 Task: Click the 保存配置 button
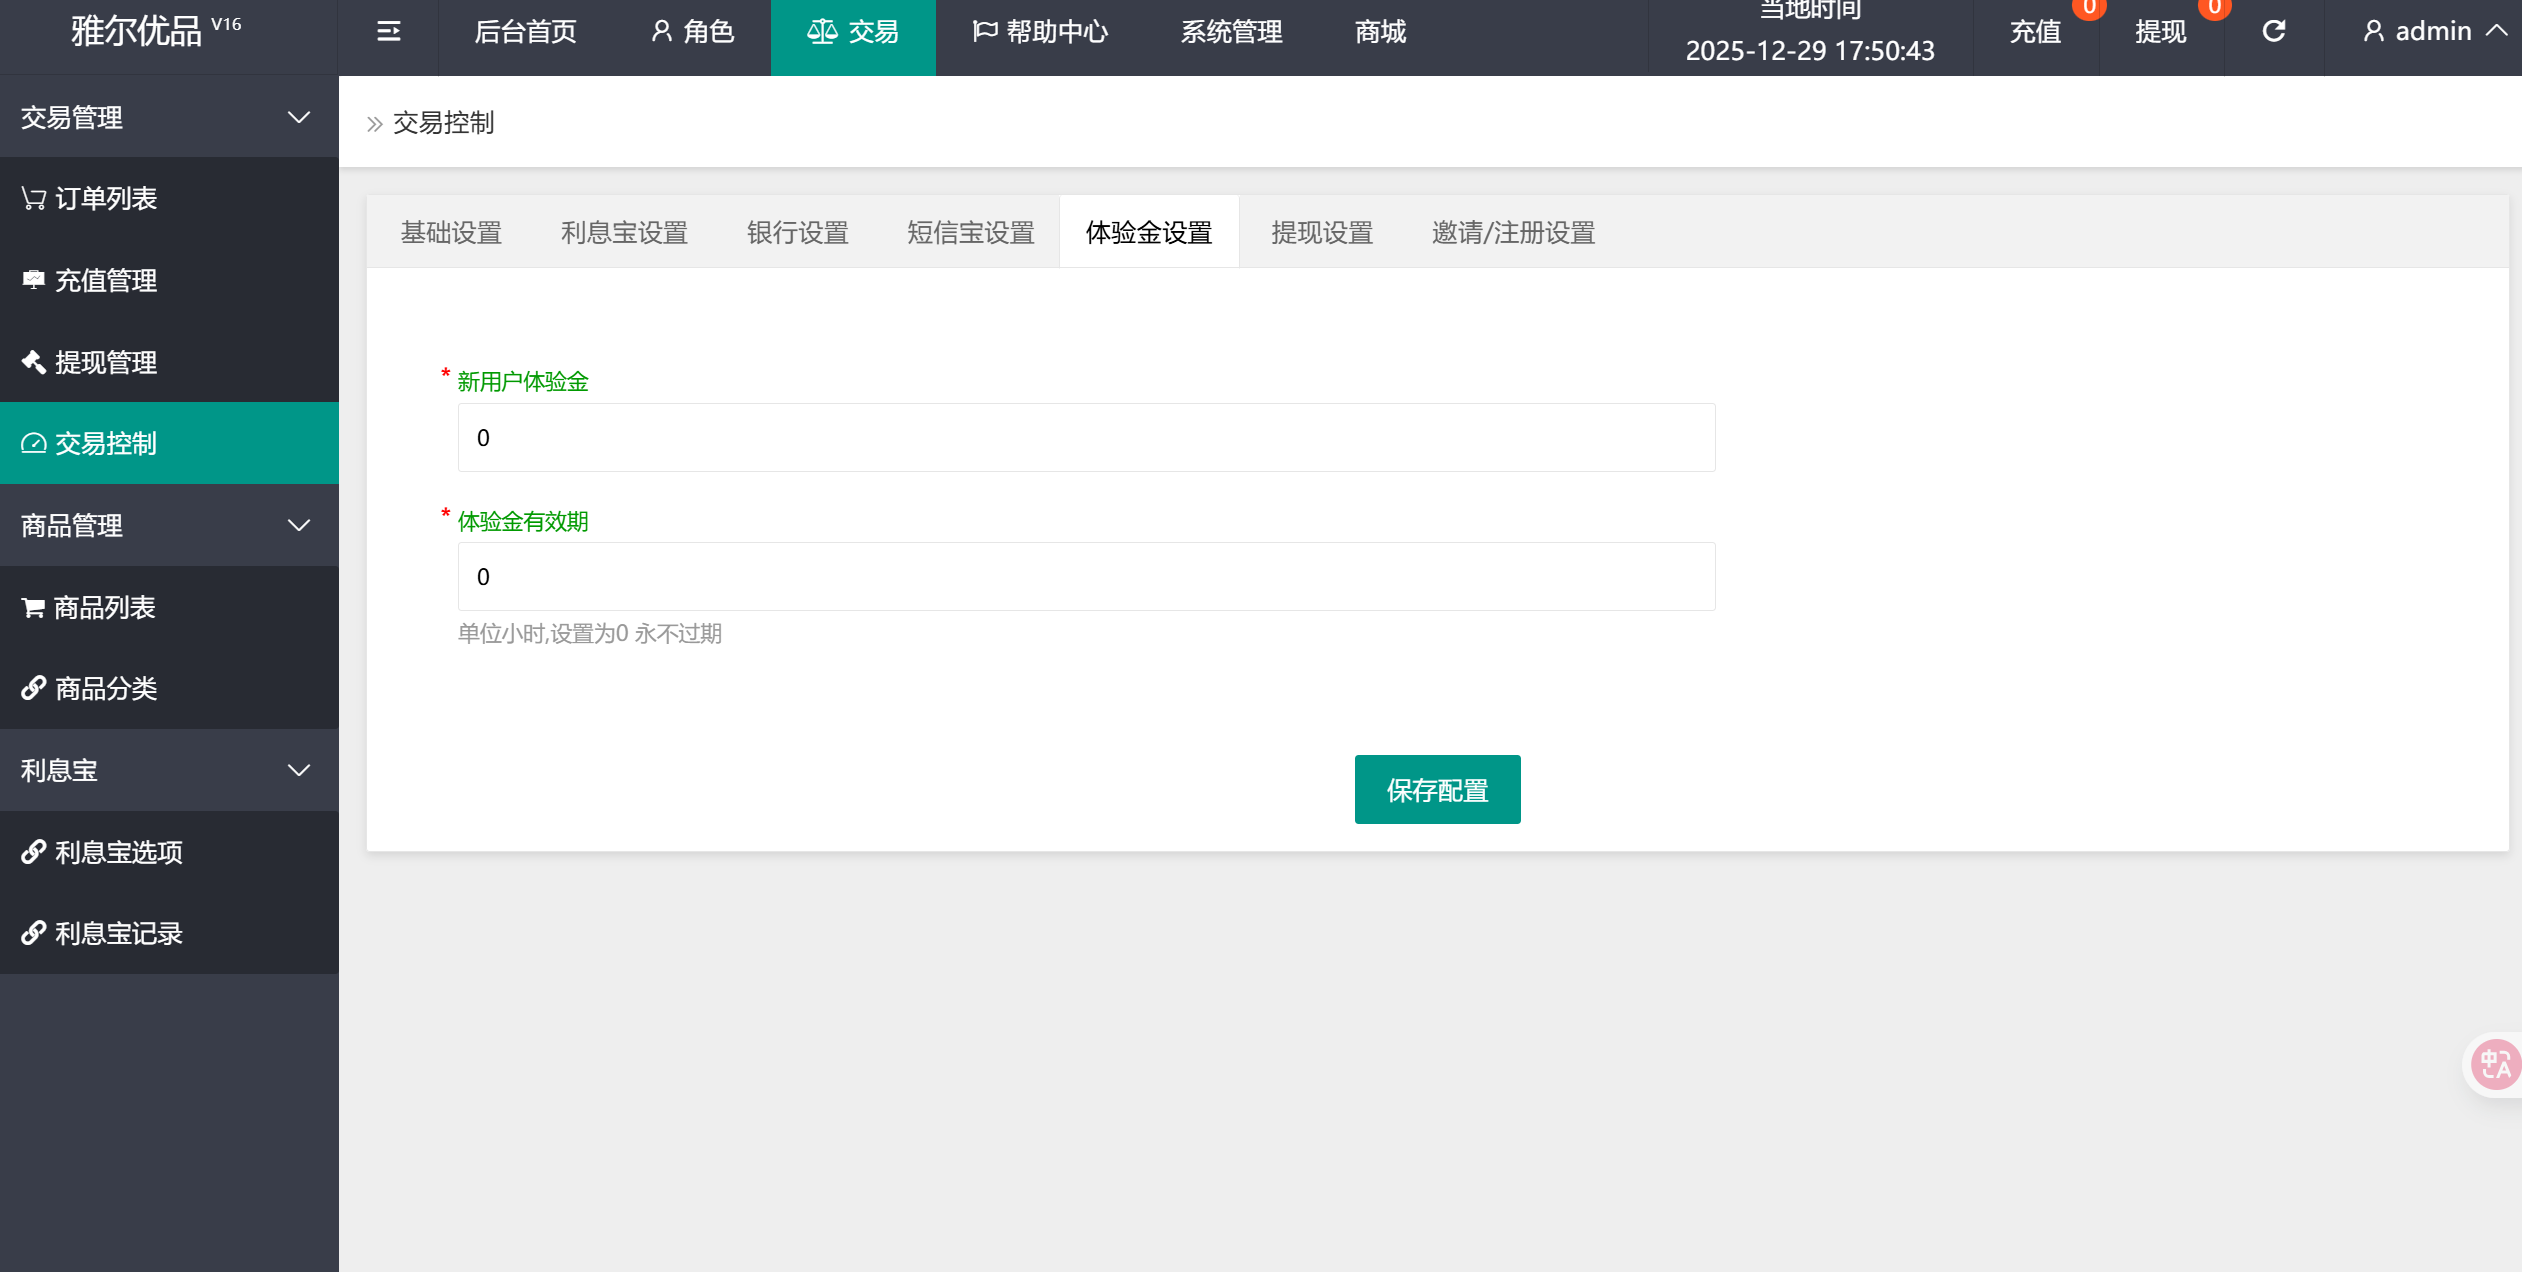(x=1437, y=790)
